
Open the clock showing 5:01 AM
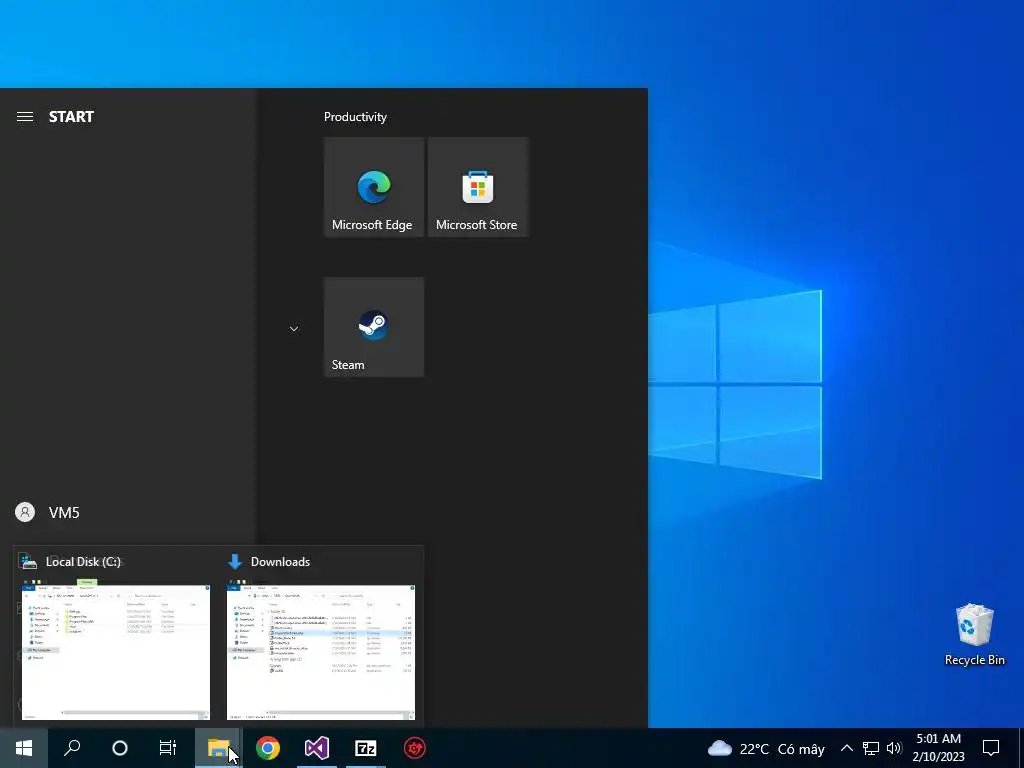(938, 748)
